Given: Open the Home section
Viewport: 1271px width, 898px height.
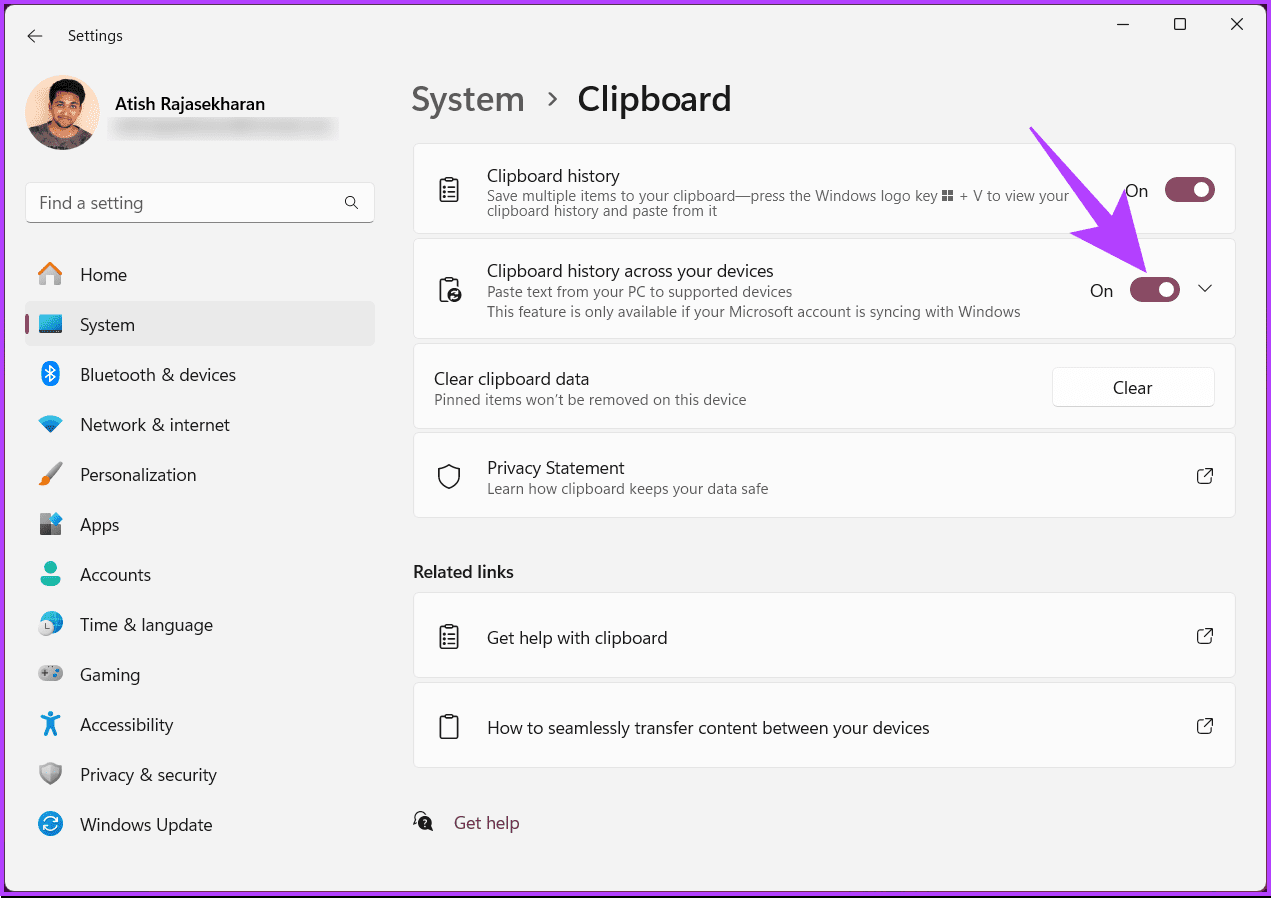Looking at the screenshot, I should point(103,274).
